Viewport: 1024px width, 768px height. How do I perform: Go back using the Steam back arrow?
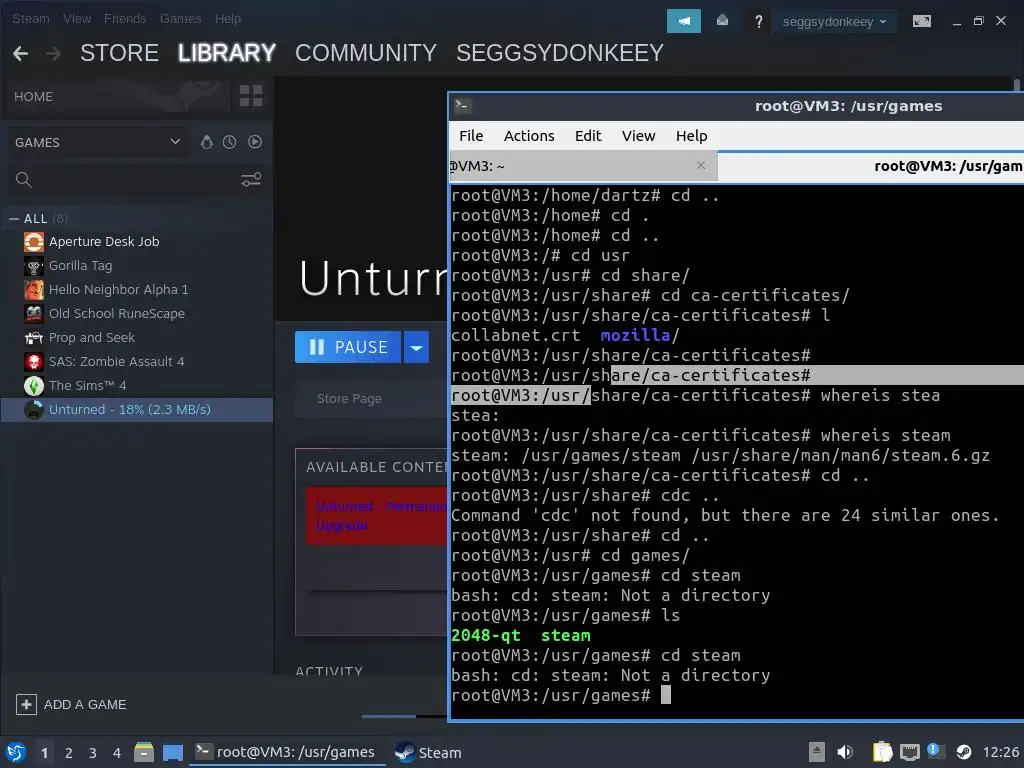point(20,53)
